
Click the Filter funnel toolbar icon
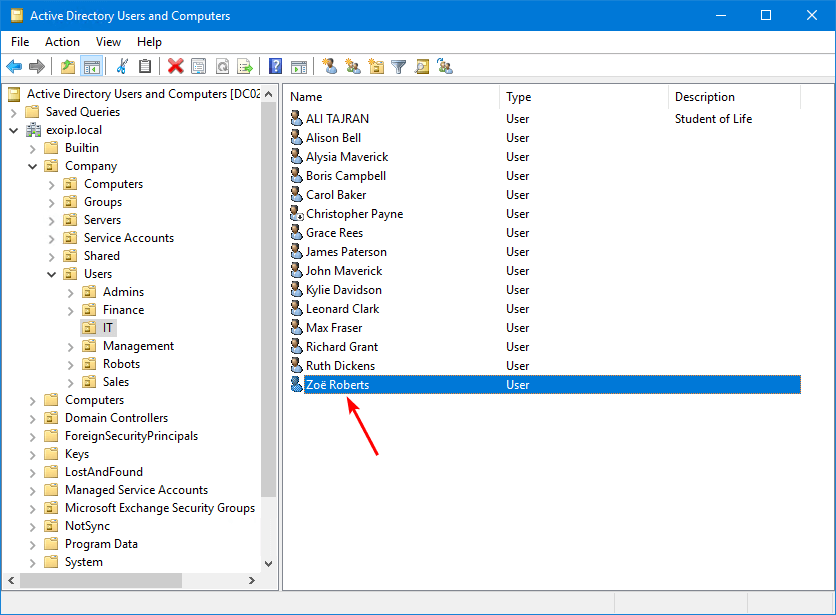point(399,67)
